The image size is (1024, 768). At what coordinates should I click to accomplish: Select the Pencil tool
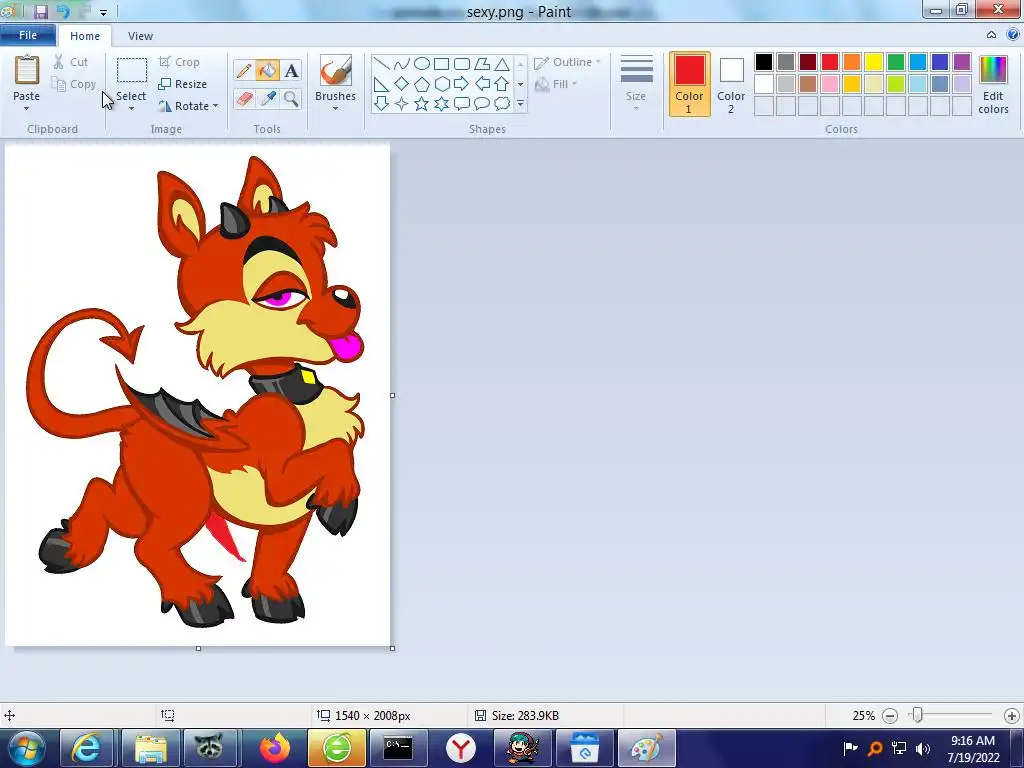click(x=244, y=71)
